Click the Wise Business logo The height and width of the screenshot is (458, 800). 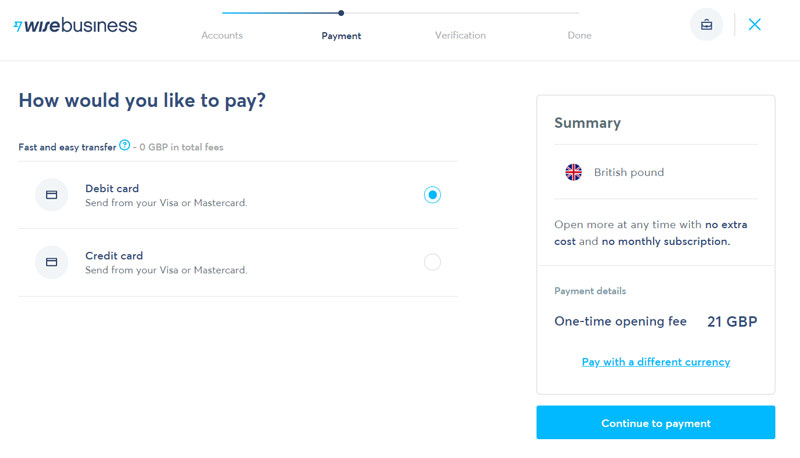point(76,25)
